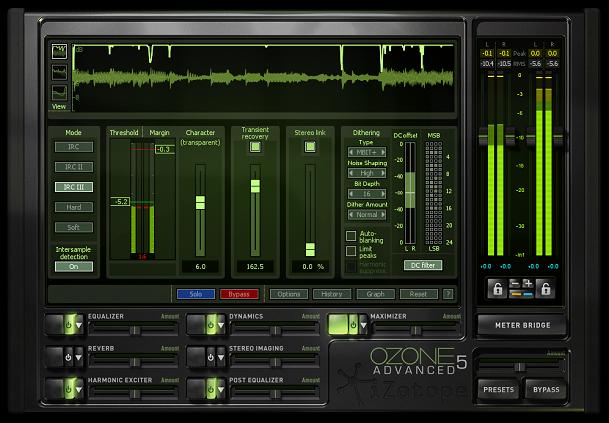Screen dimensions: 609x423
Task: Click the input gain lock icon
Action: [498, 289]
